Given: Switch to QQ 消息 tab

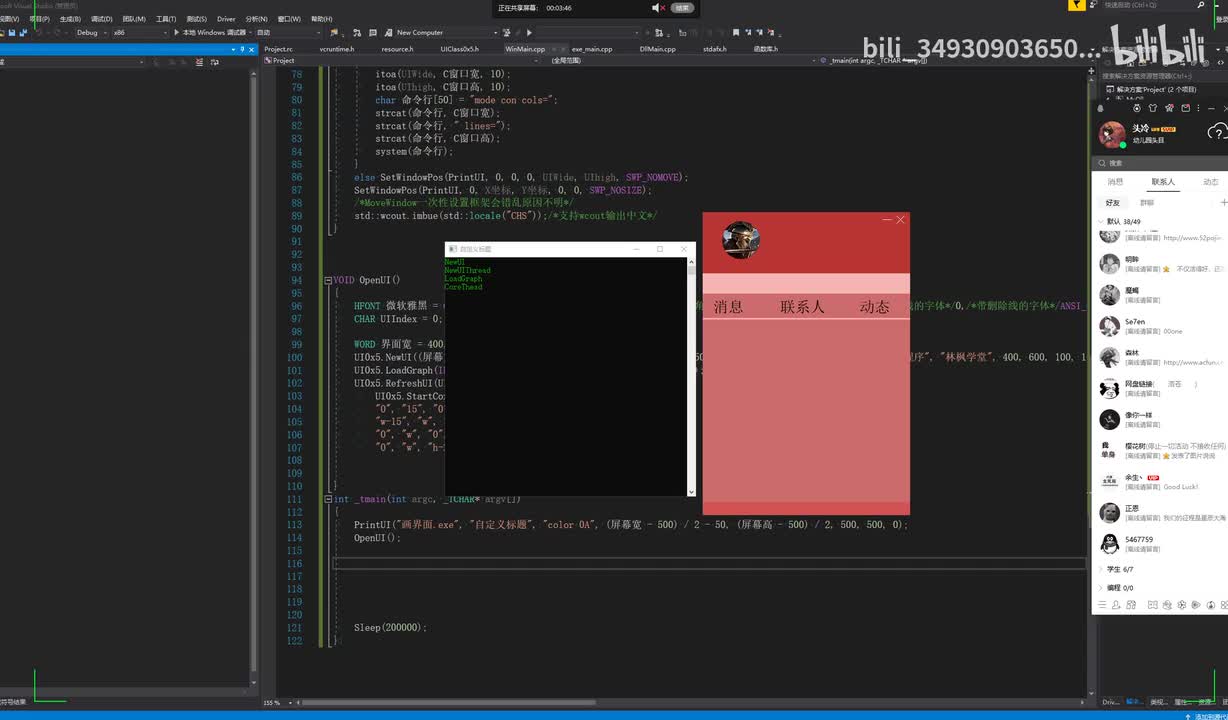Looking at the screenshot, I should tap(1115, 182).
